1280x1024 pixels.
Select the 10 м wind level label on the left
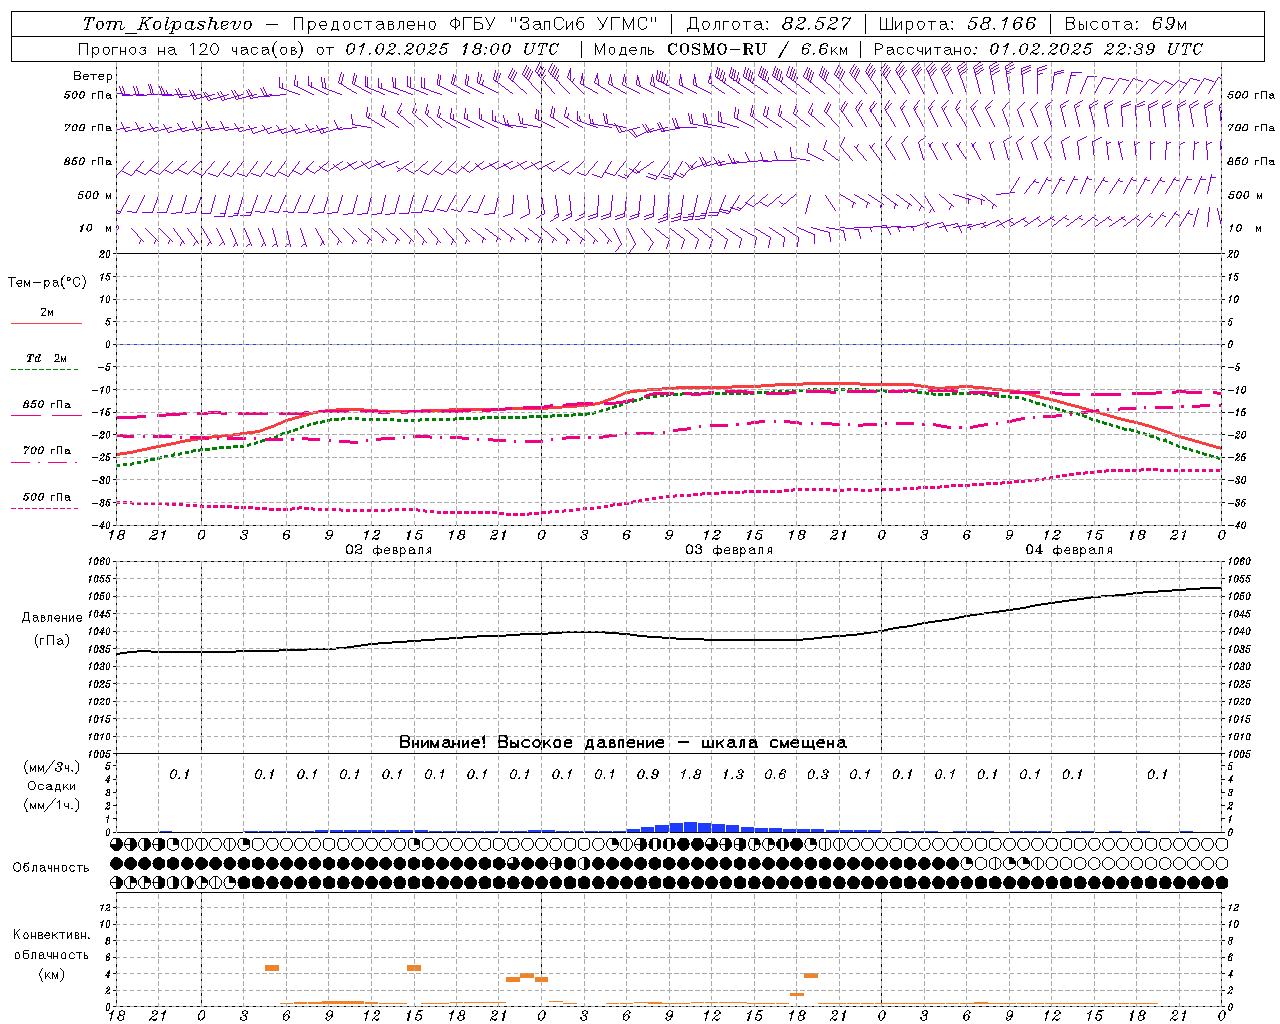pyautogui.click(x=96, y=228)
